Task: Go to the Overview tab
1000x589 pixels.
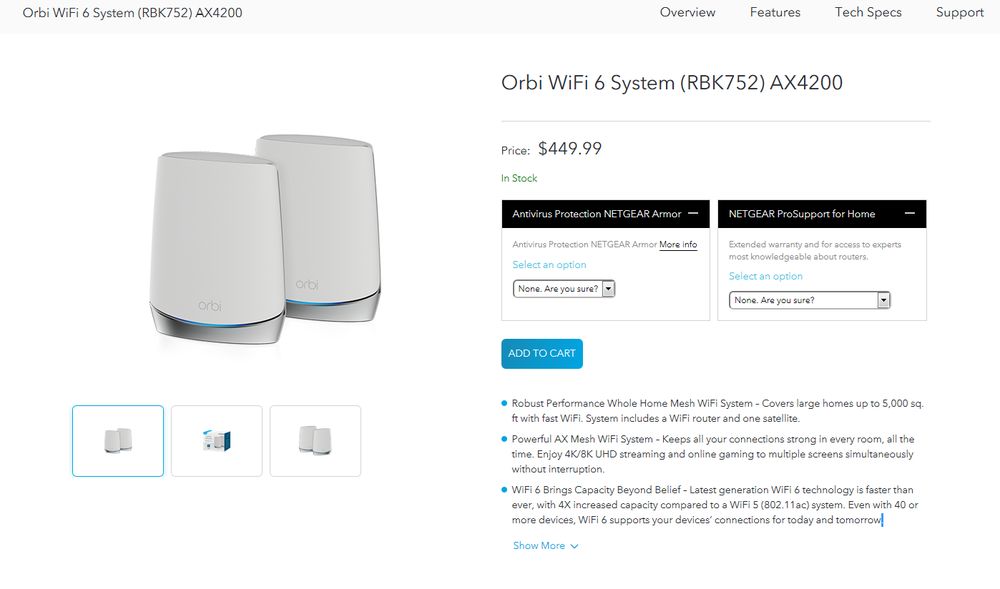Action: (x=687, y=13)
